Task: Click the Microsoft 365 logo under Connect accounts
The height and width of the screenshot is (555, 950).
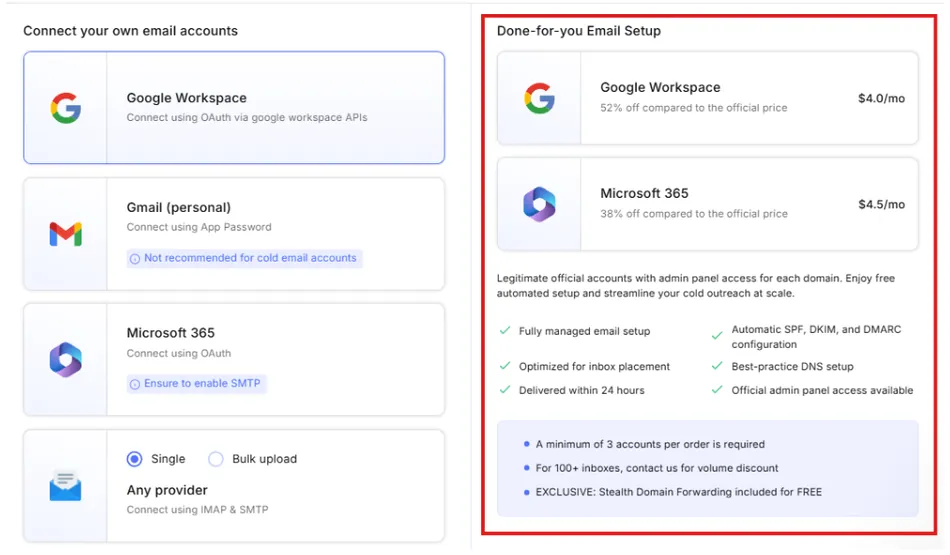Action: coord(65,359)
